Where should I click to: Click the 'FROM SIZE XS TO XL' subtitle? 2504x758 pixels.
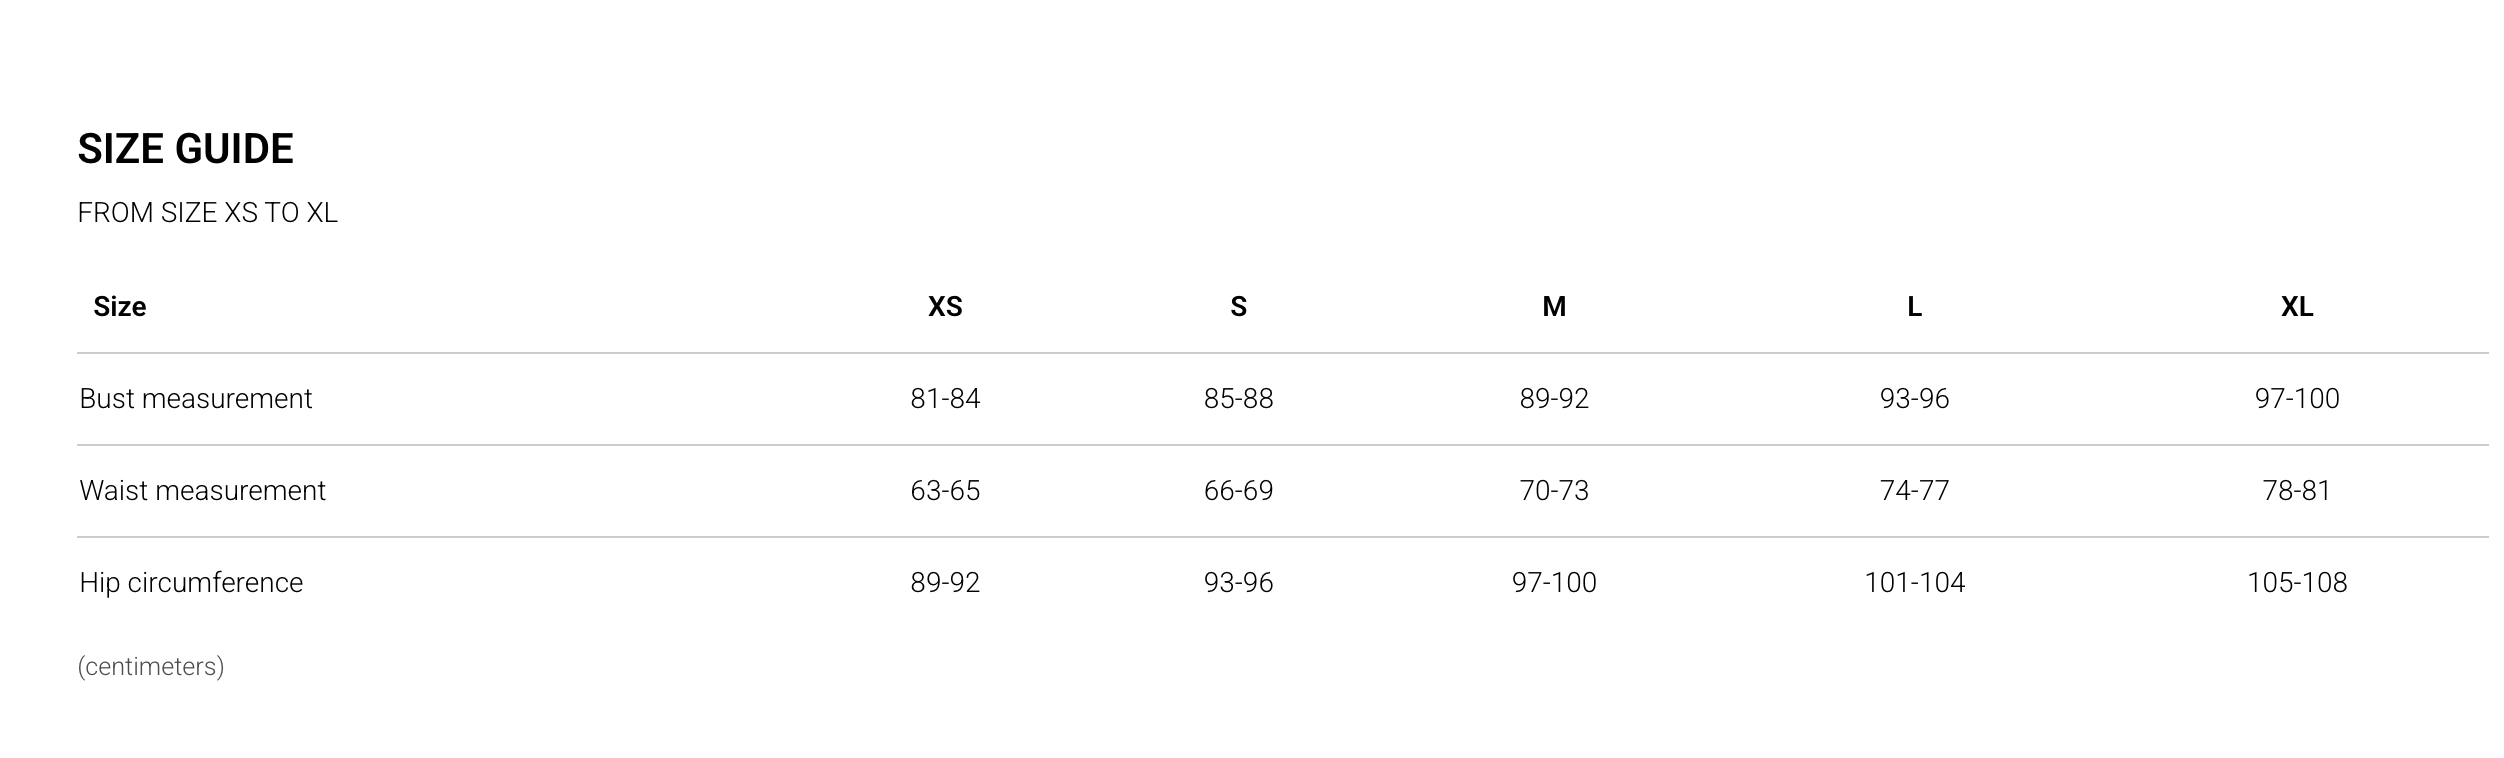(208, 213)
